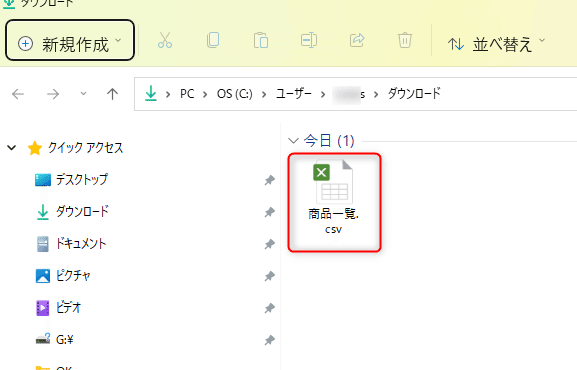Click the pin icon next to ダウンロード
577x370 pixels.
[x=270, y=212]
